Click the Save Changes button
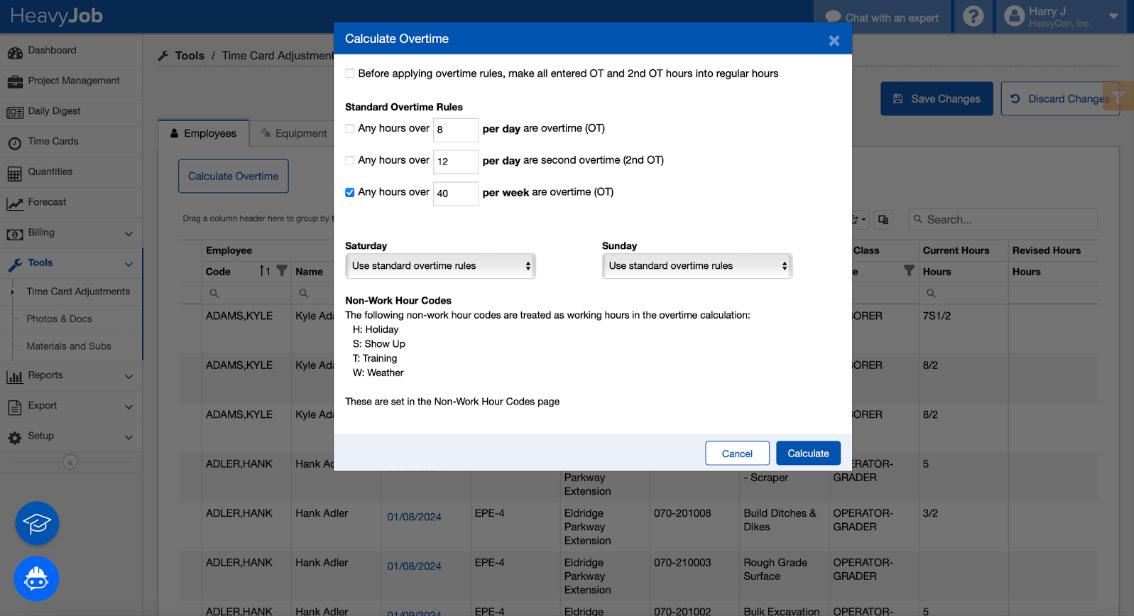This screenshot has height=616, width=1134. (x=937, y=98)
